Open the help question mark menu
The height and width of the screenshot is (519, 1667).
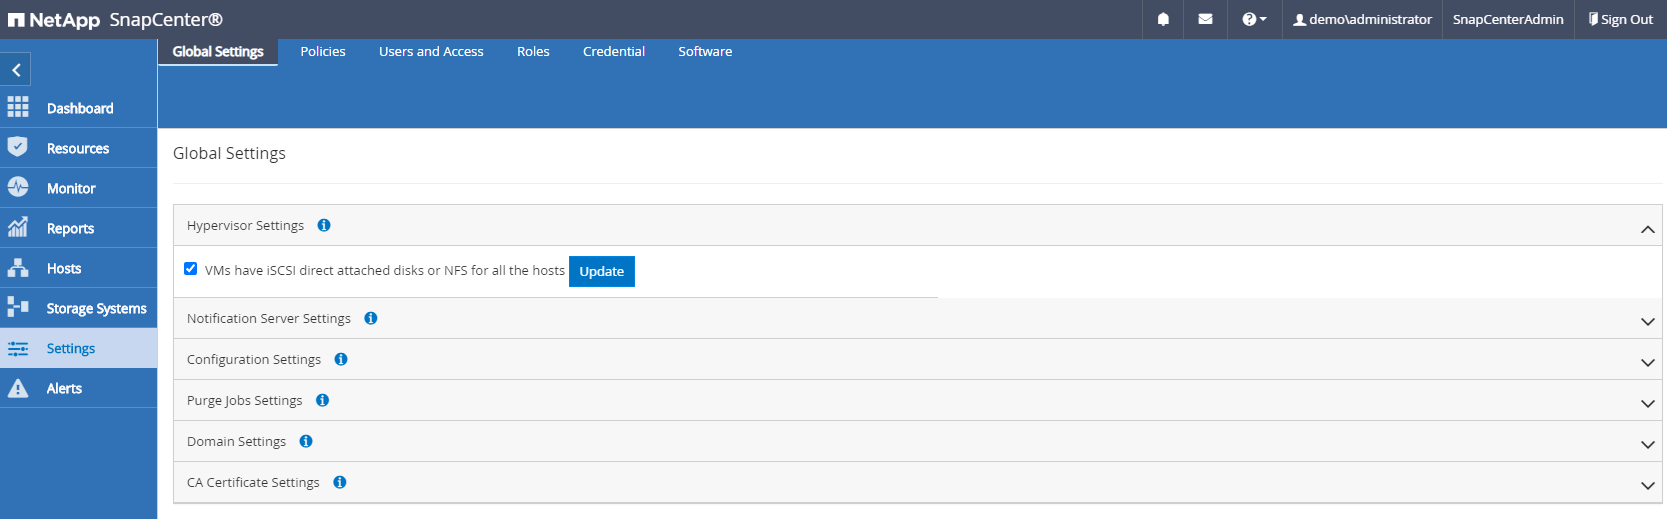point(1253,19)
